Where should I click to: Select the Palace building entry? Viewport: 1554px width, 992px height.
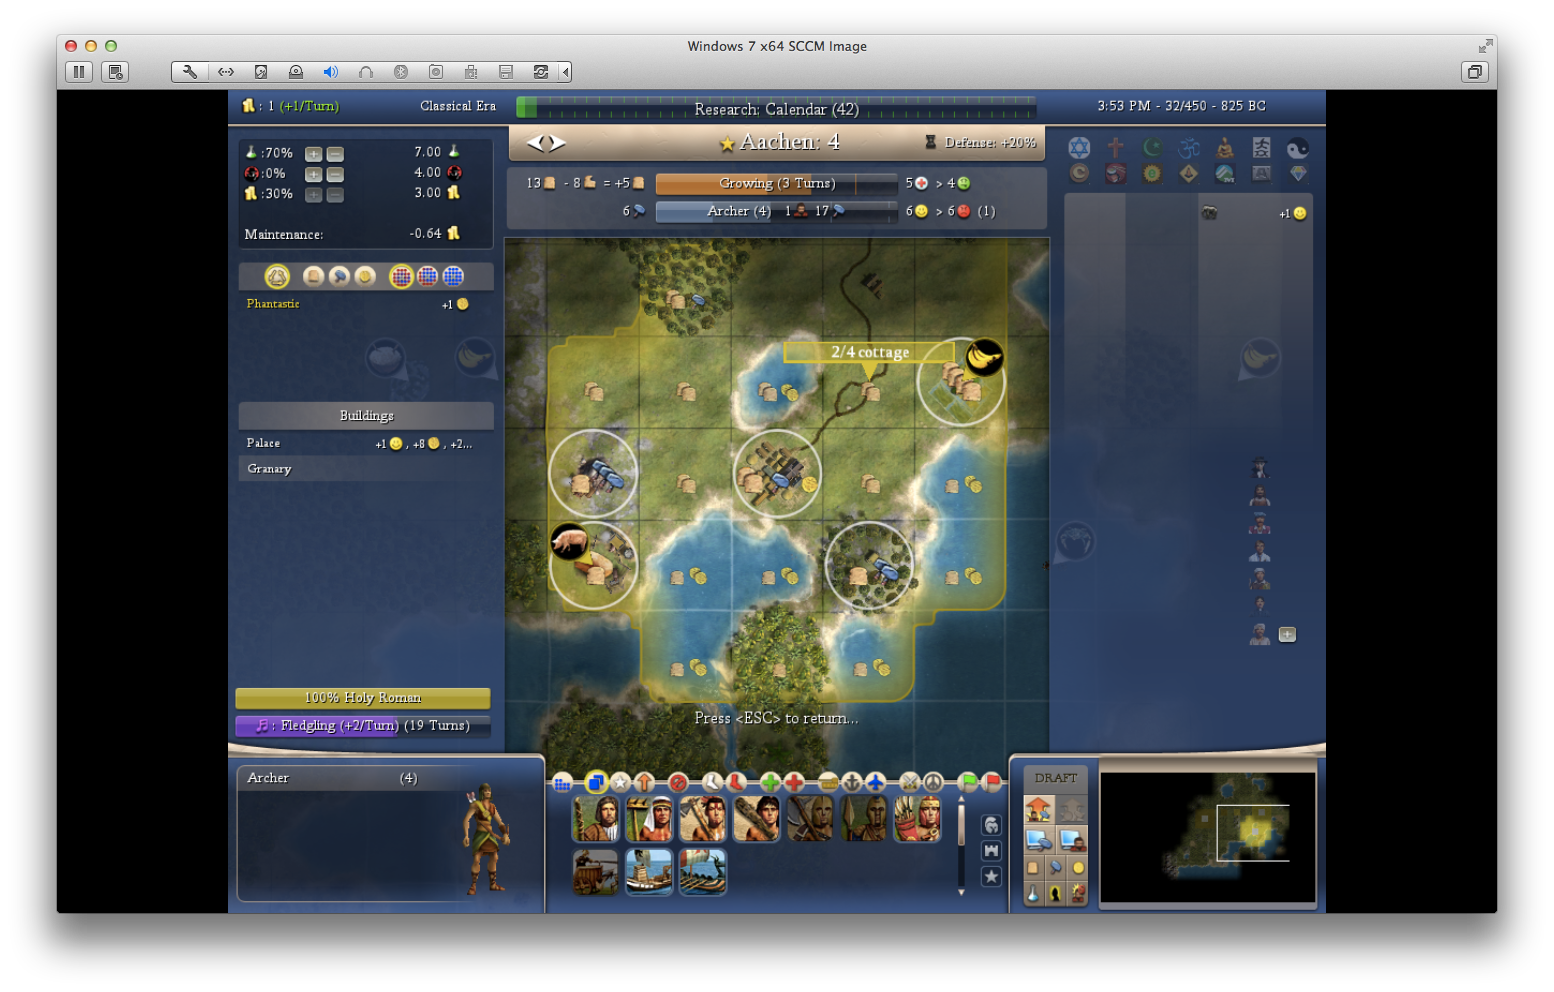point(264,443)
